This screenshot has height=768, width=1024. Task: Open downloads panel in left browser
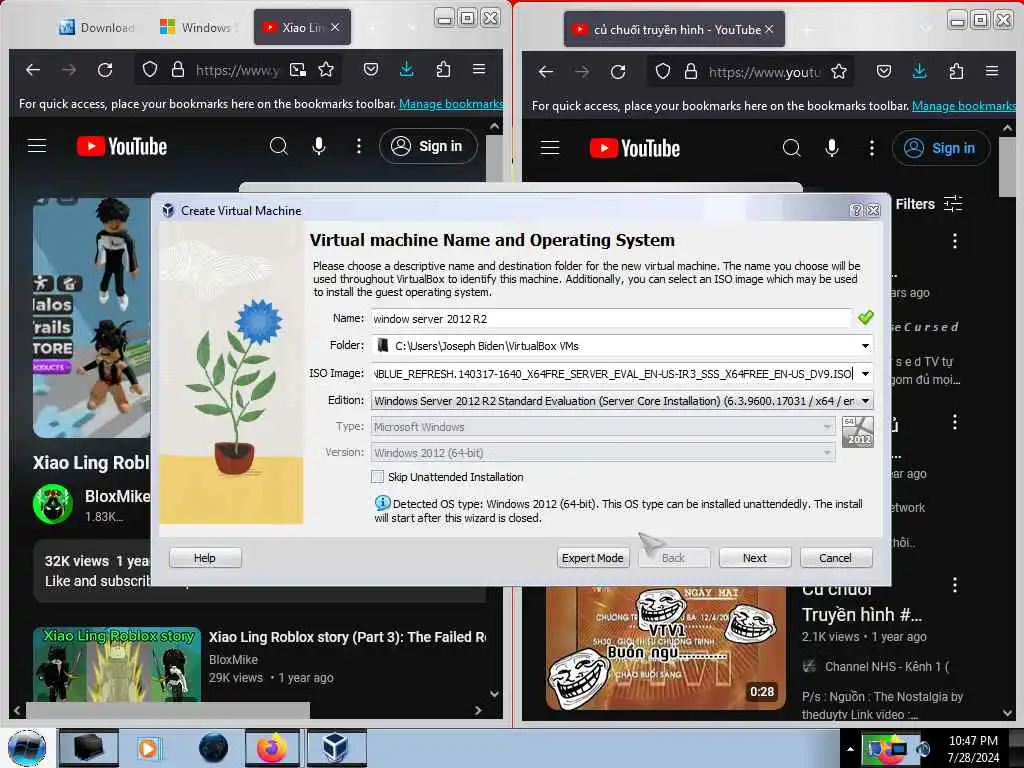pos(406,69)
